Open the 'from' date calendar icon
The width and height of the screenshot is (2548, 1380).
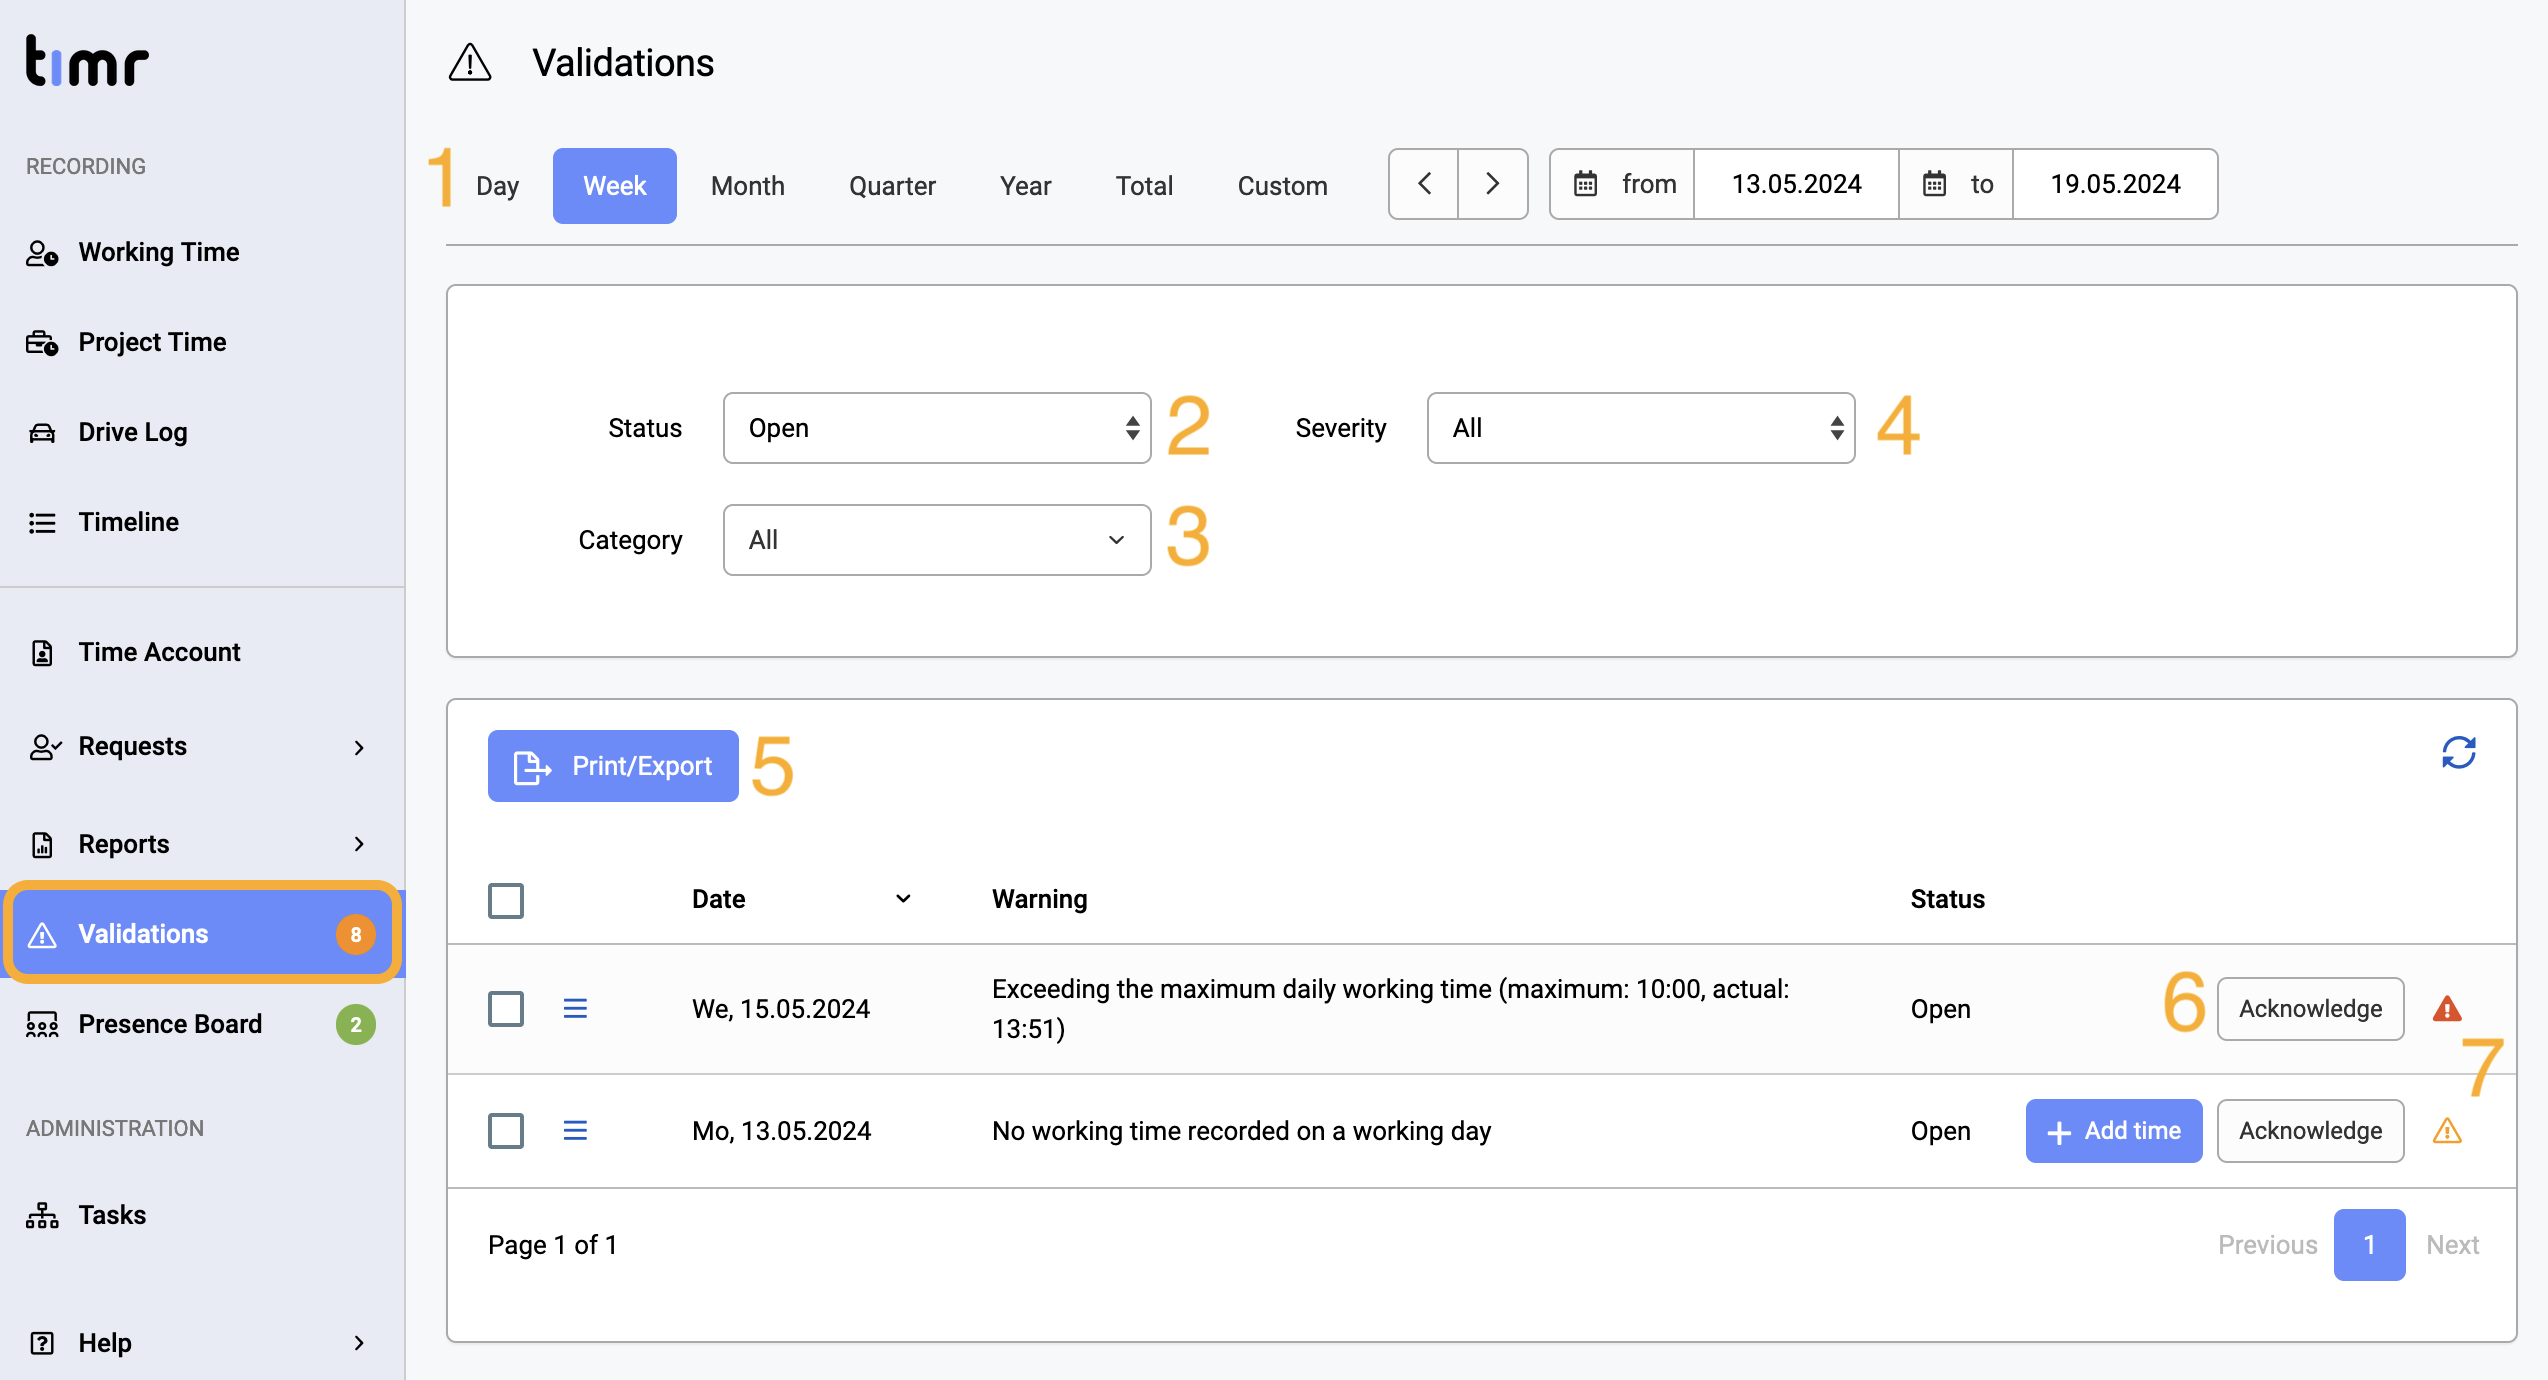[1586, 184]
